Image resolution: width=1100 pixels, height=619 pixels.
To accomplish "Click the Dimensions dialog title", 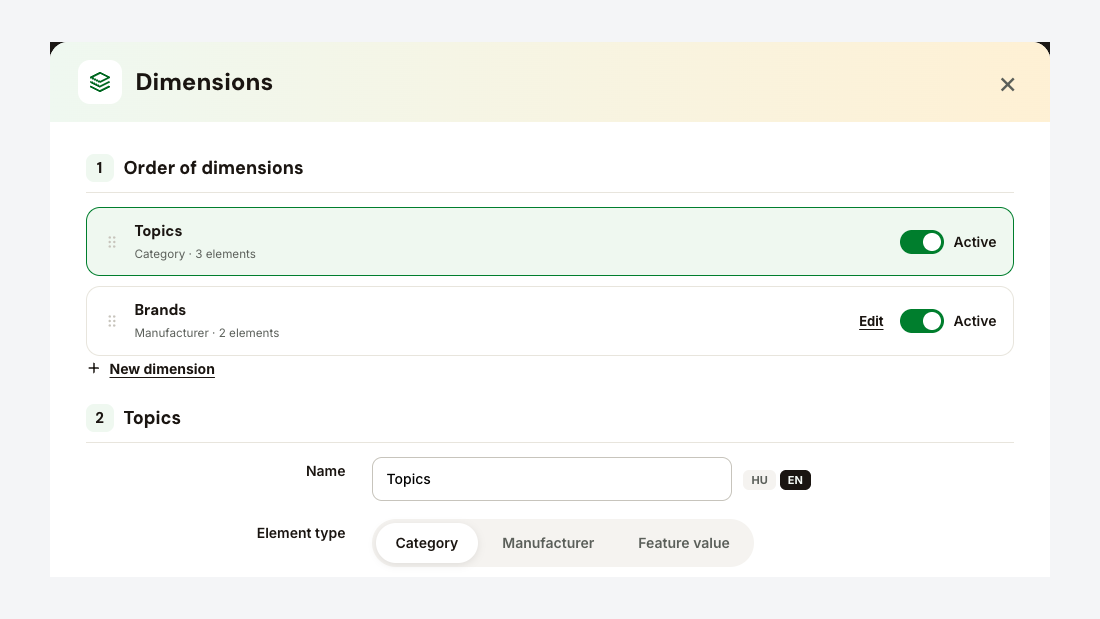I will click(204, 82).
